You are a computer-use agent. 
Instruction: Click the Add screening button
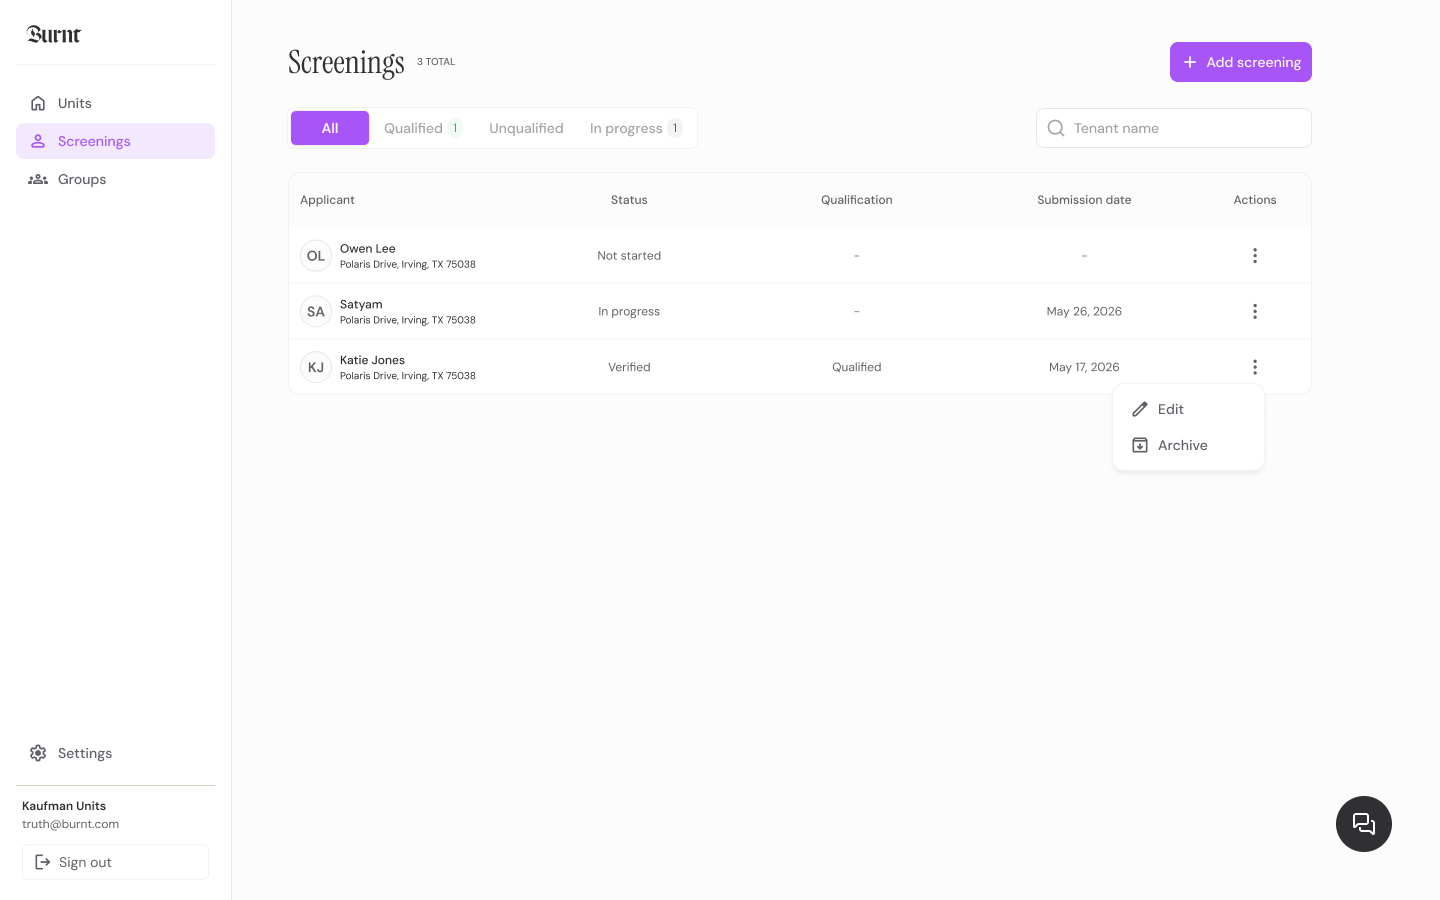point(1241,62)
